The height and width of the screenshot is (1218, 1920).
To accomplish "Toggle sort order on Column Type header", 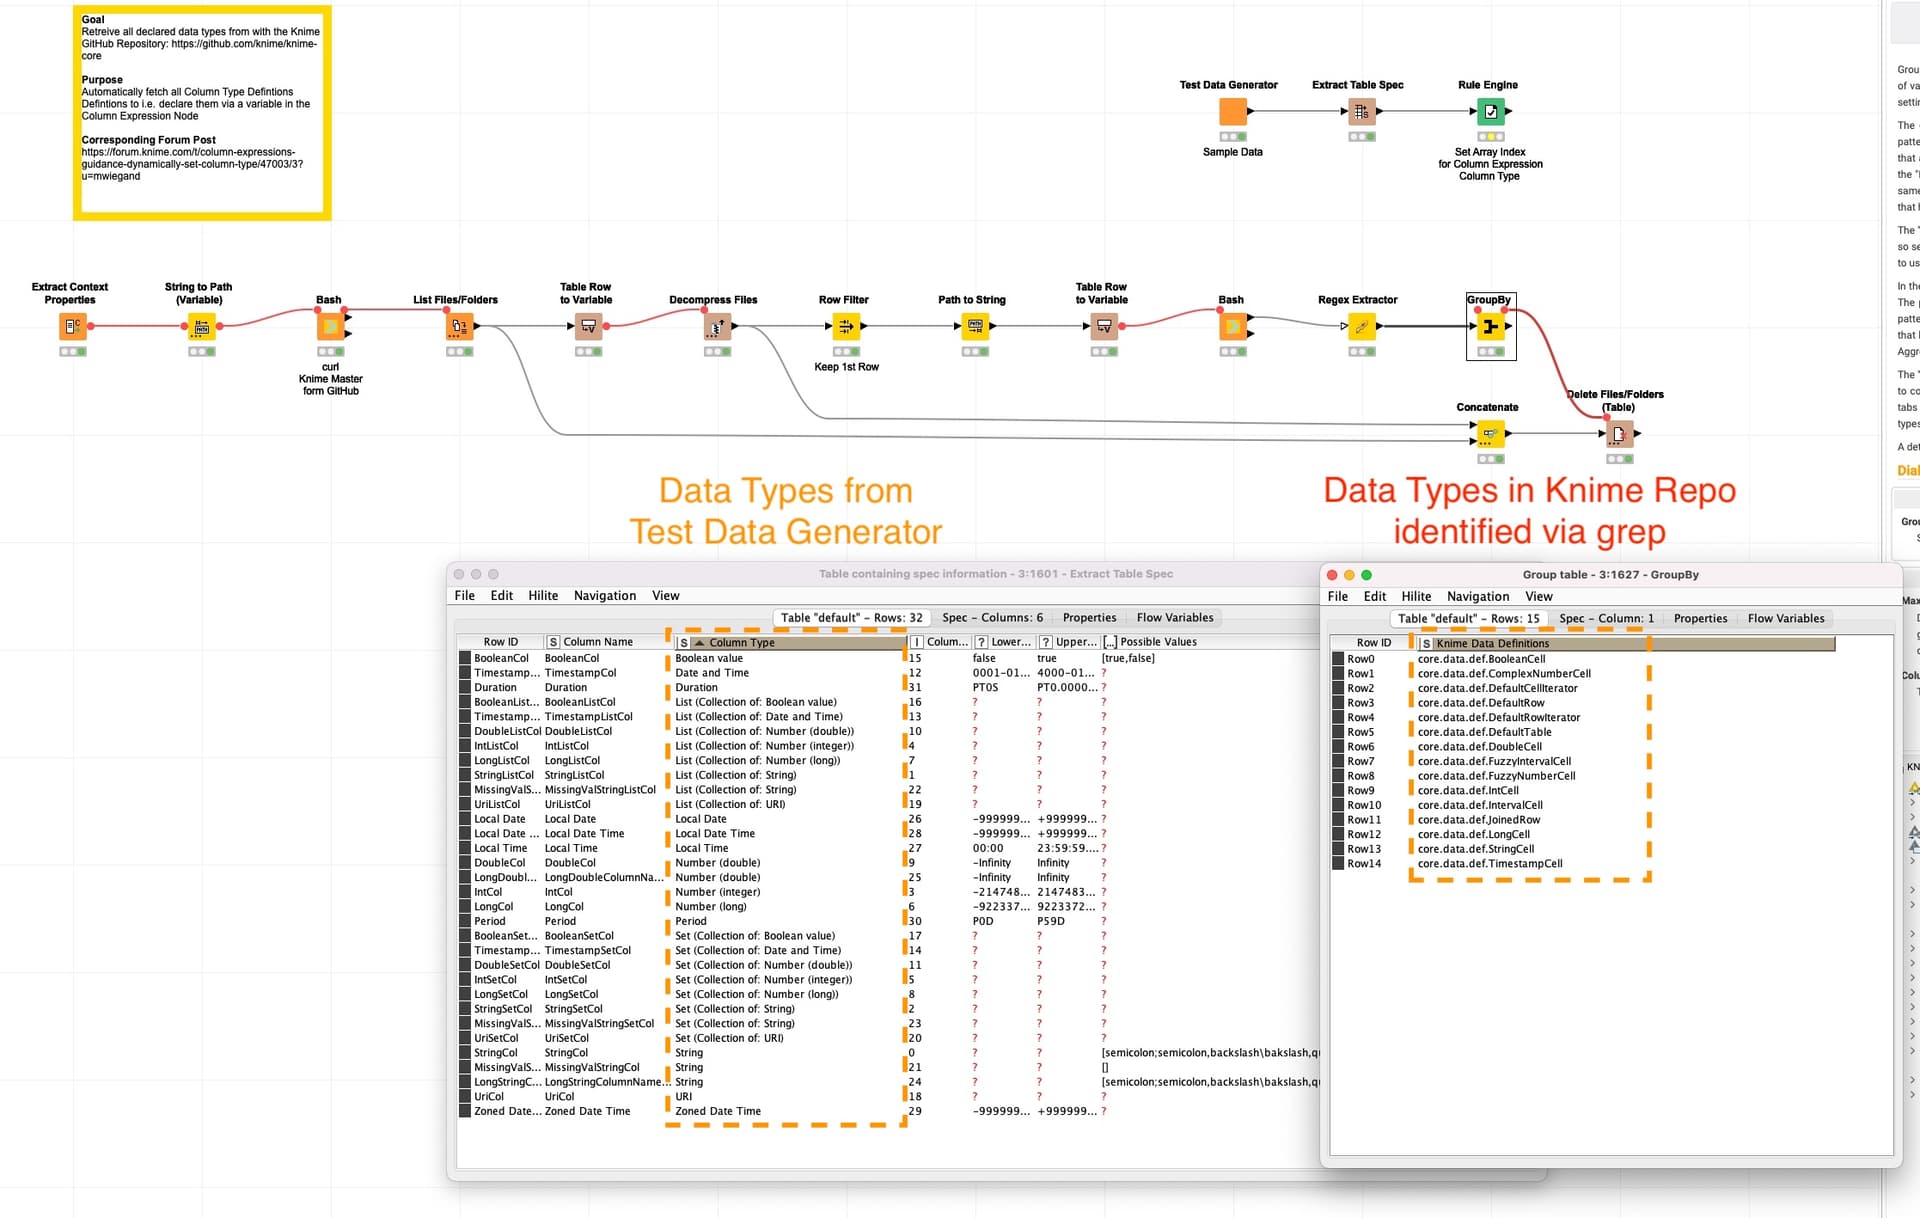I will coord(740,643).
